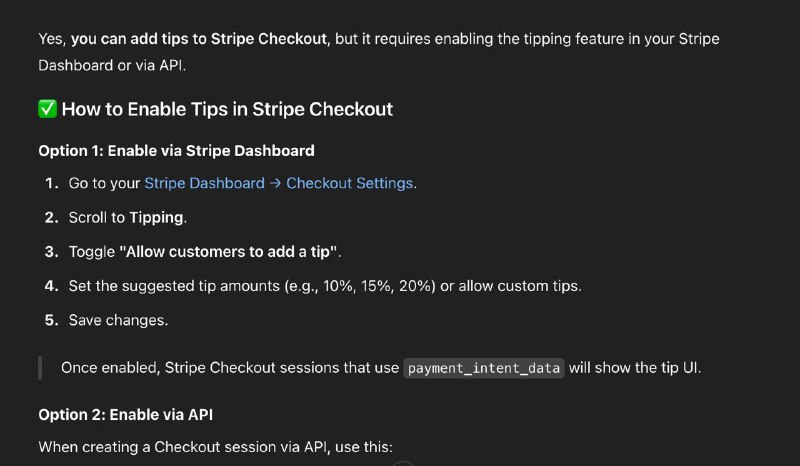The width and height of the screenshot is (800, 466).
Task: Click the bold word Tipping in step 2
Action: [156, 218]
